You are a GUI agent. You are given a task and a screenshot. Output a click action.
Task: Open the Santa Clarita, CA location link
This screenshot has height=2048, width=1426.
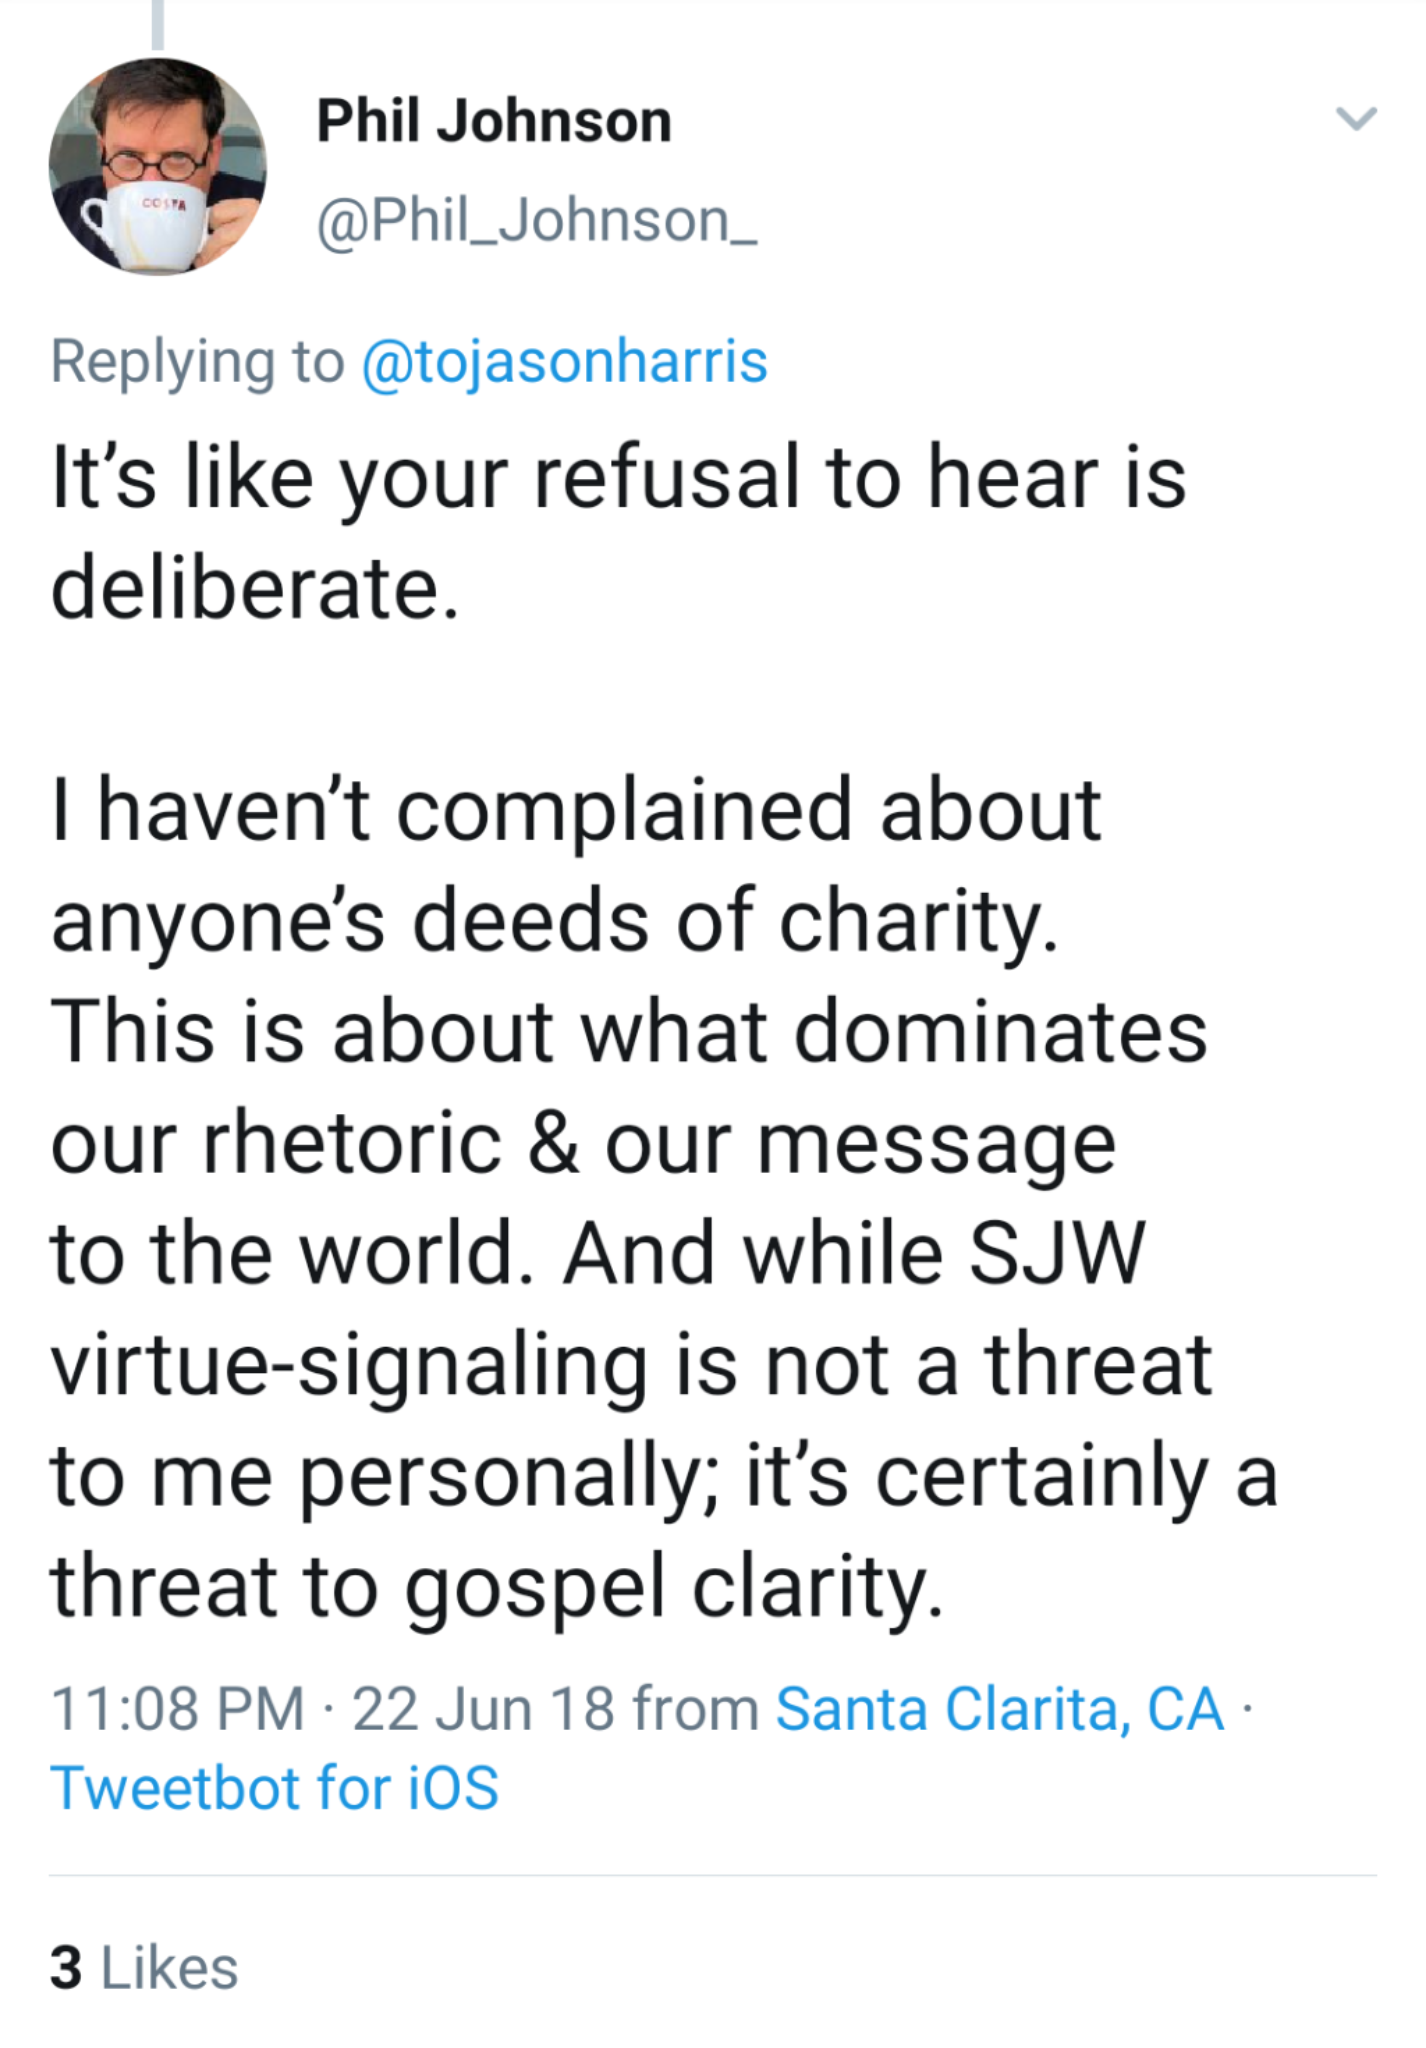(999, 1708)
